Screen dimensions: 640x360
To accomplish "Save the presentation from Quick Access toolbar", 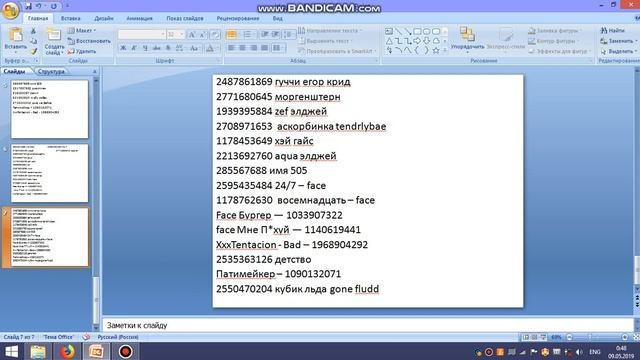I will point(28,6).
